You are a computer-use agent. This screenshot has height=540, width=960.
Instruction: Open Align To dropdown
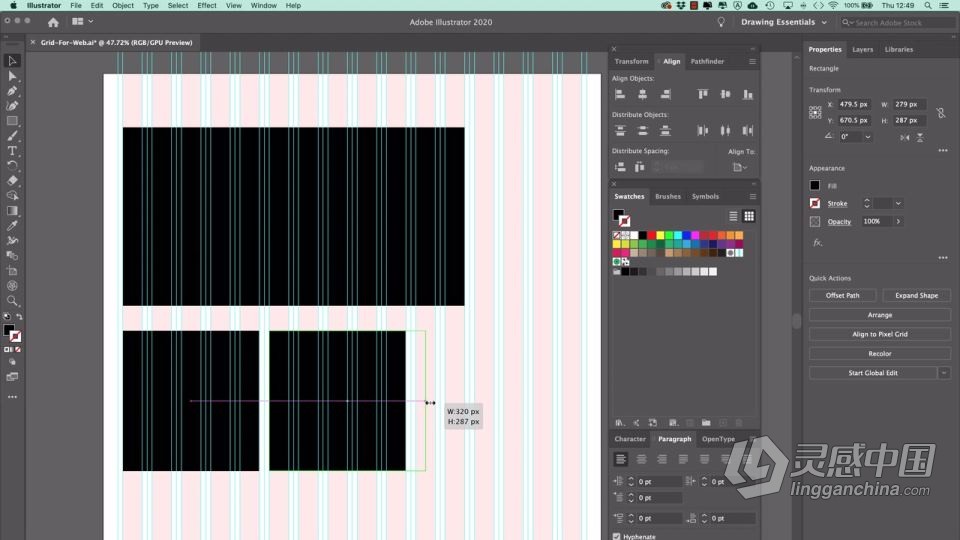pyautogui.click(x=740, y=167)
